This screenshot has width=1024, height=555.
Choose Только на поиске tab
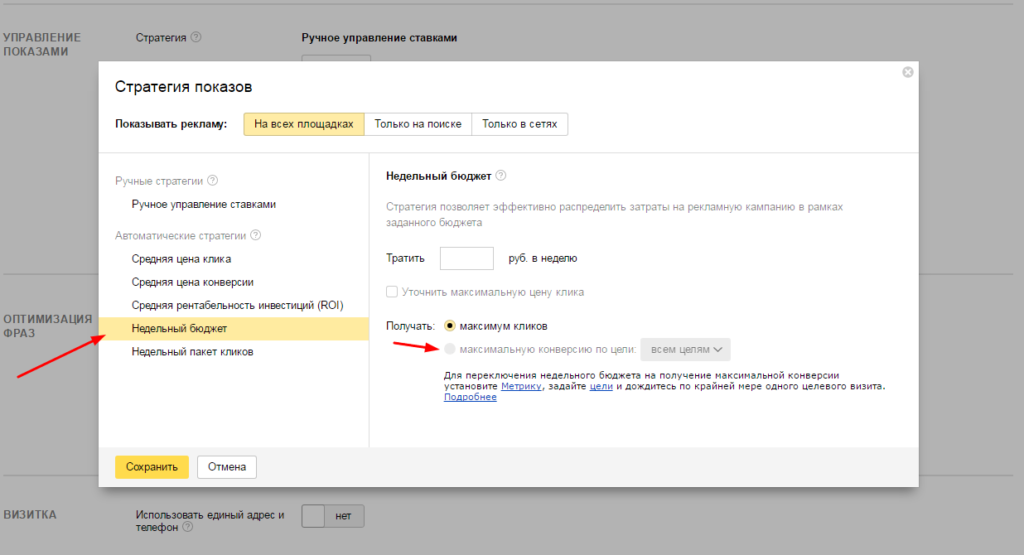pyautogui.click(x=418, y=124)
